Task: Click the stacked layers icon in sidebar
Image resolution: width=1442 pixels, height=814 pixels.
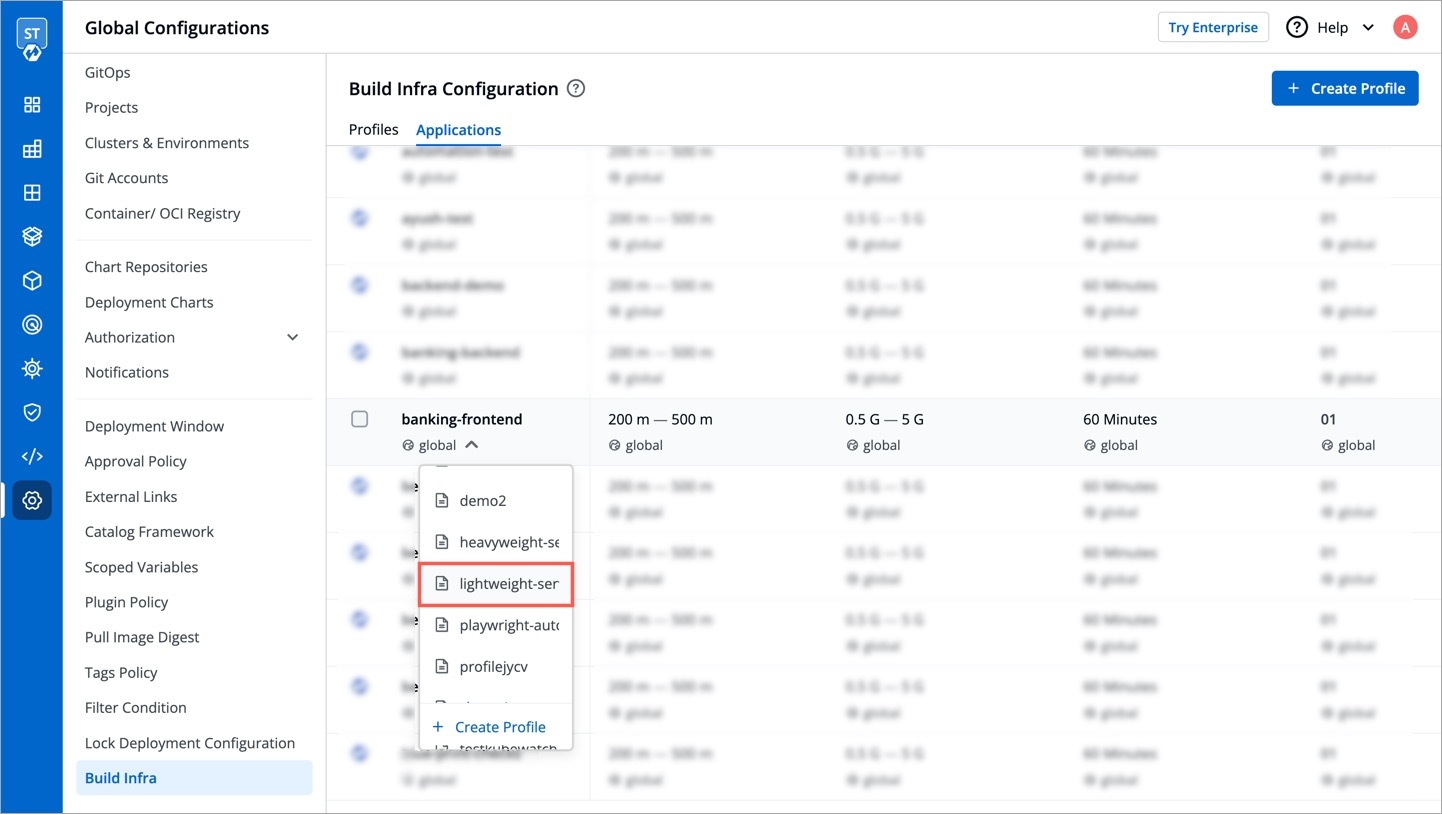Action: coord(32,237)
